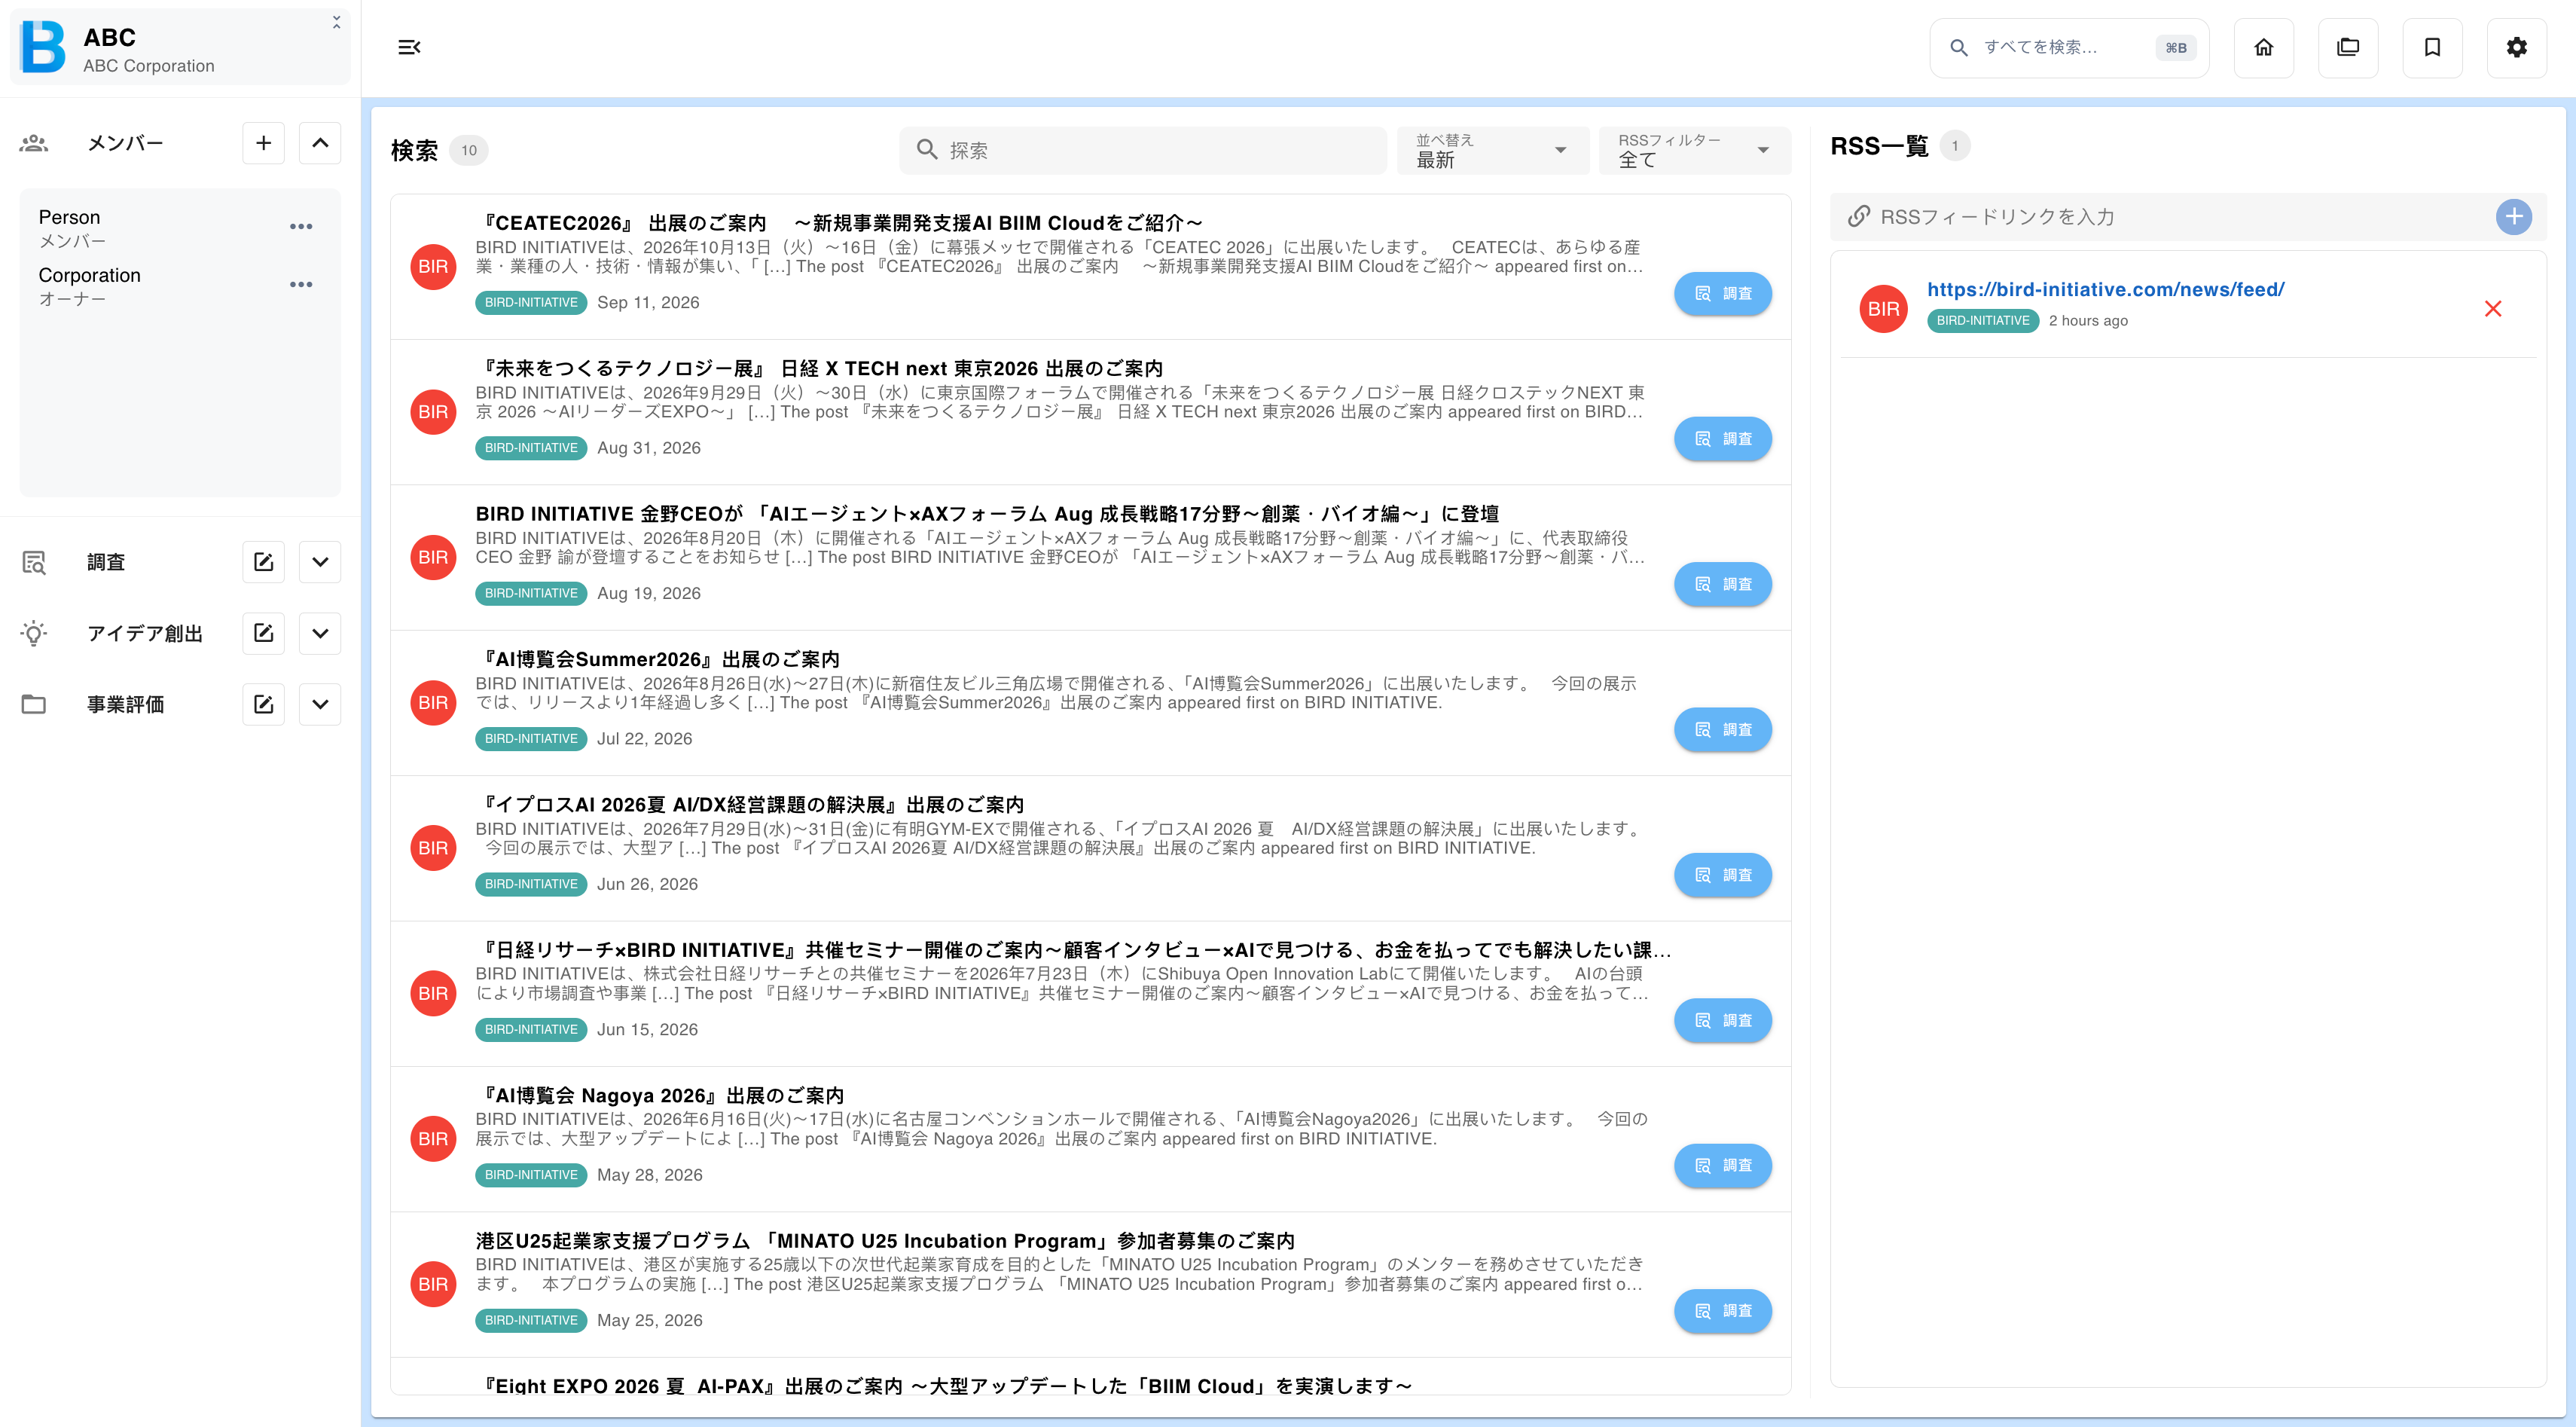This screenshot has height=1427, width=2576.
Task: Click 調査 button for 日経 X TECH next article
Action: click(1723, 439)
